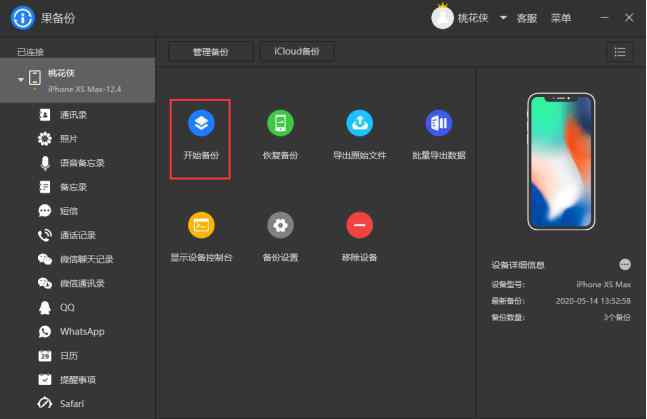Viewport: 647px width, 419px height.
Task: Open the iCloud备份 tab
Action: point(297,52)
